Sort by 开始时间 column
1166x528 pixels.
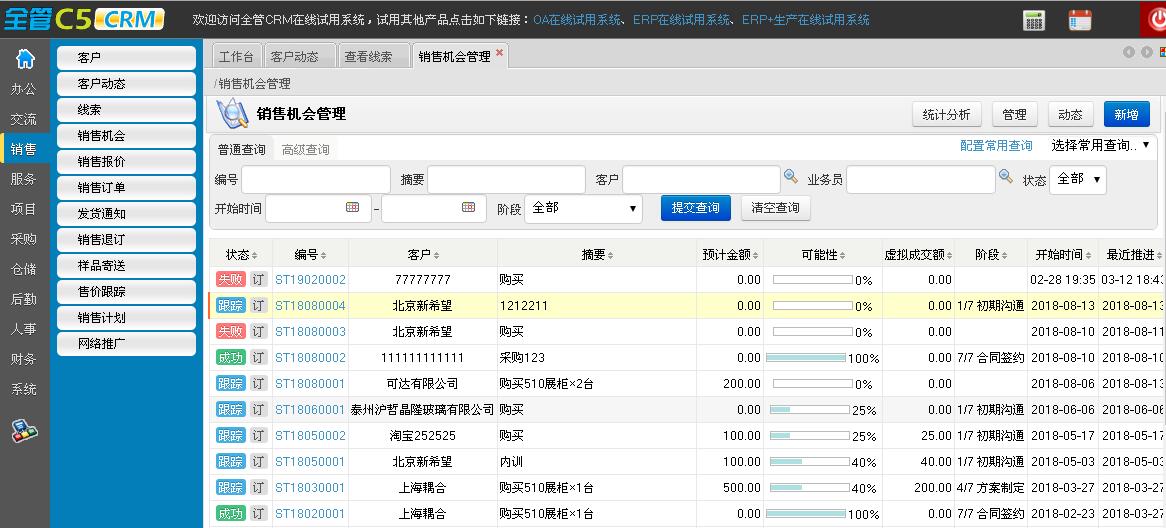click(1064, 254)
